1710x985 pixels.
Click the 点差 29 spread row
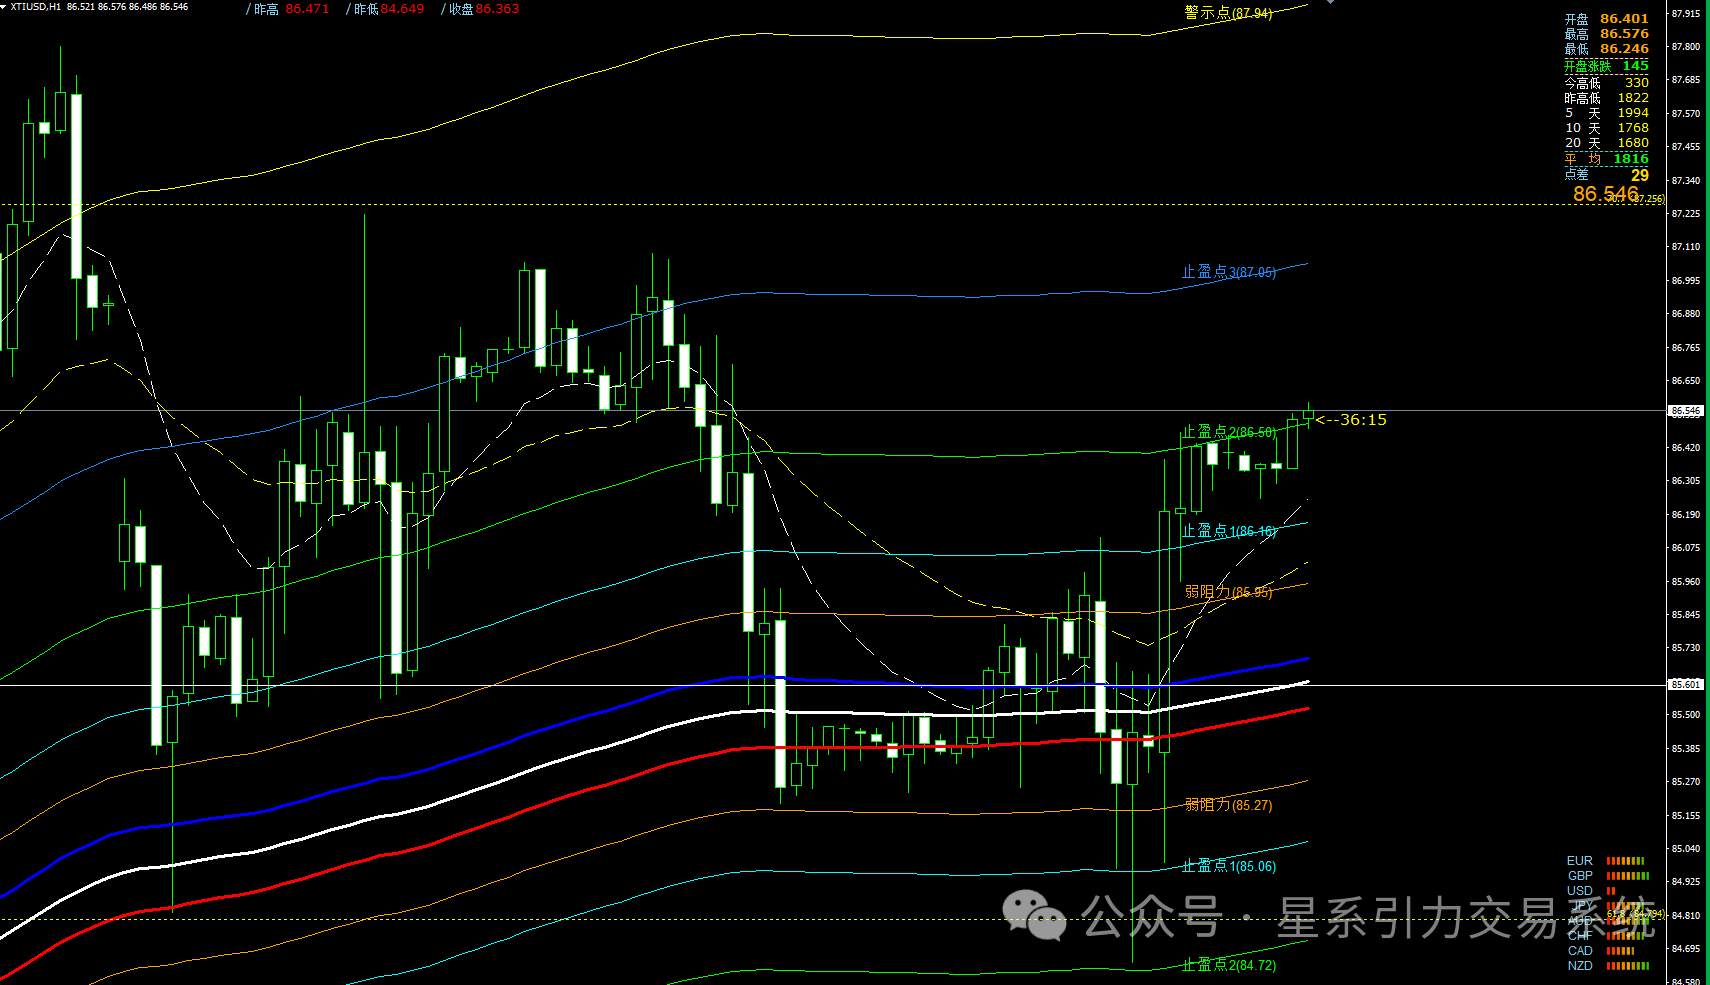pos(1607,175)
